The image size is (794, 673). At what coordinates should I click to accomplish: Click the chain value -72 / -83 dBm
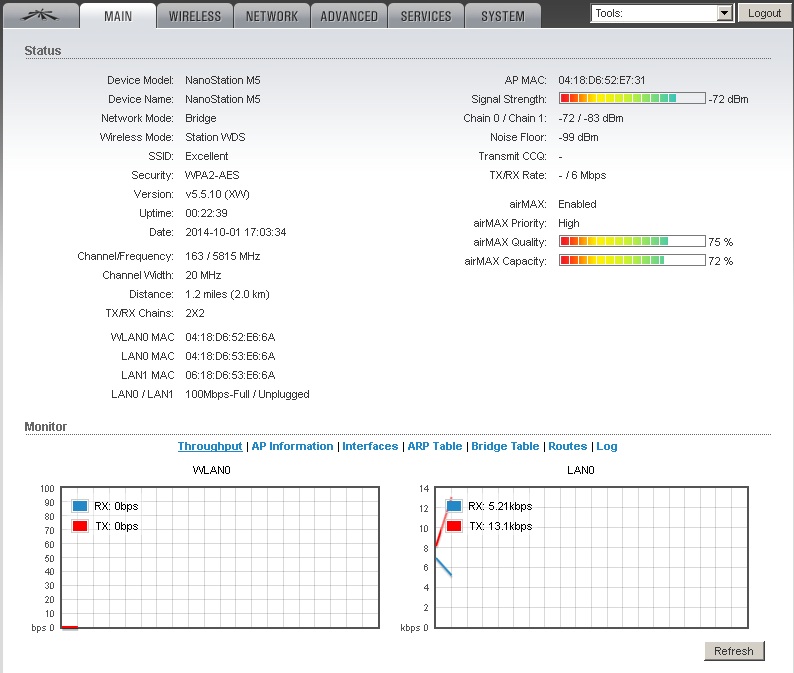point(590,118)
